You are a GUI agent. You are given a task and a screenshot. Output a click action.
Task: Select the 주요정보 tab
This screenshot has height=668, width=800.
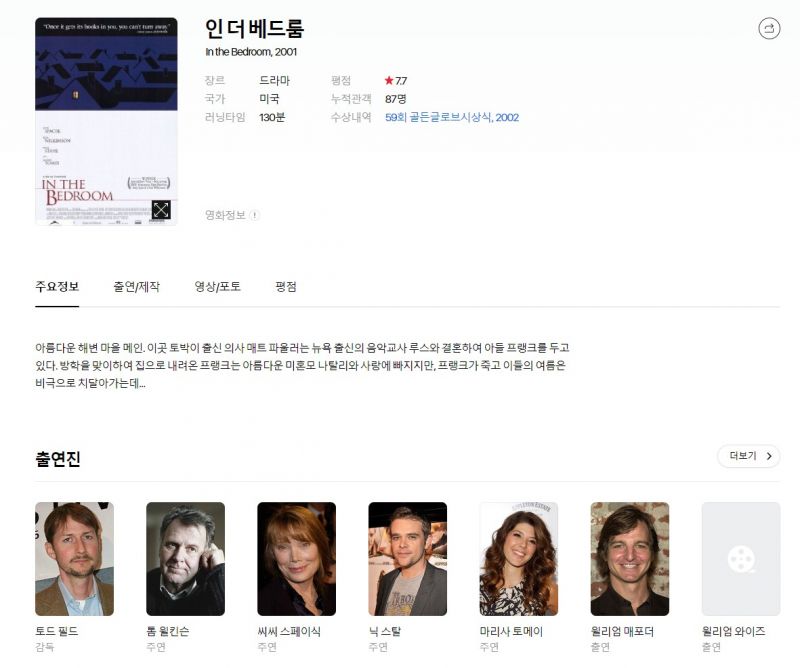point(57,287)
